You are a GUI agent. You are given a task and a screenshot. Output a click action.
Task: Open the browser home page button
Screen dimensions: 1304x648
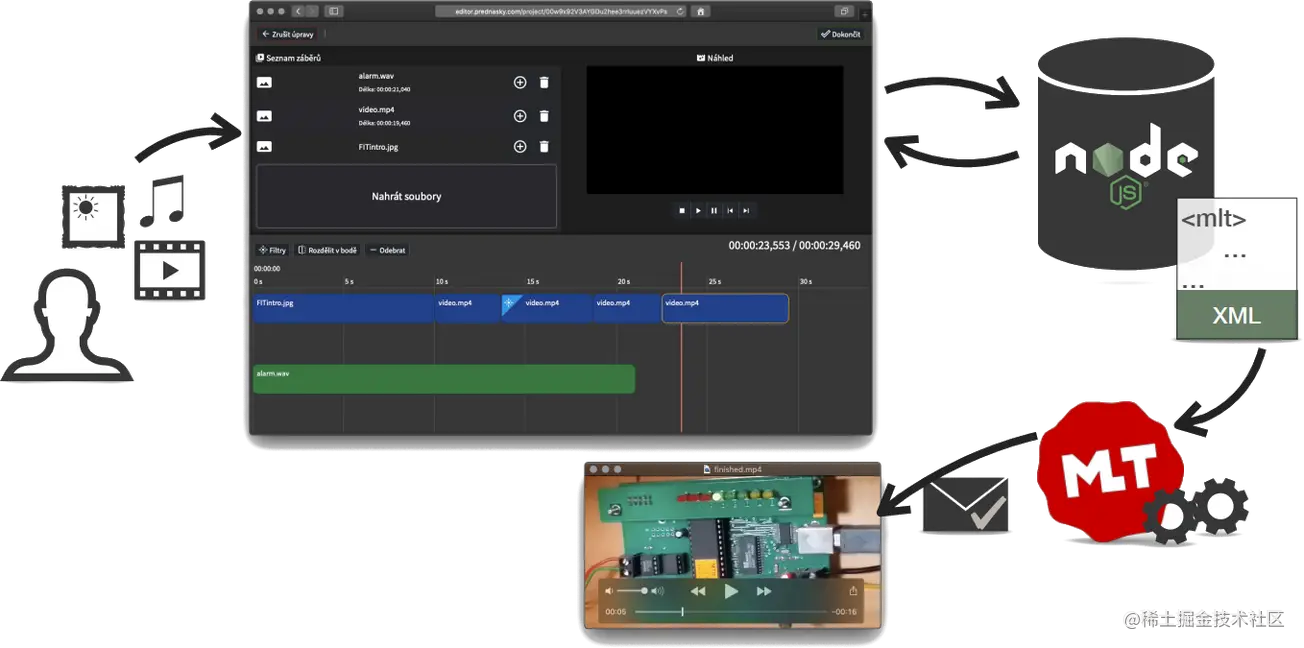[701, 11]
